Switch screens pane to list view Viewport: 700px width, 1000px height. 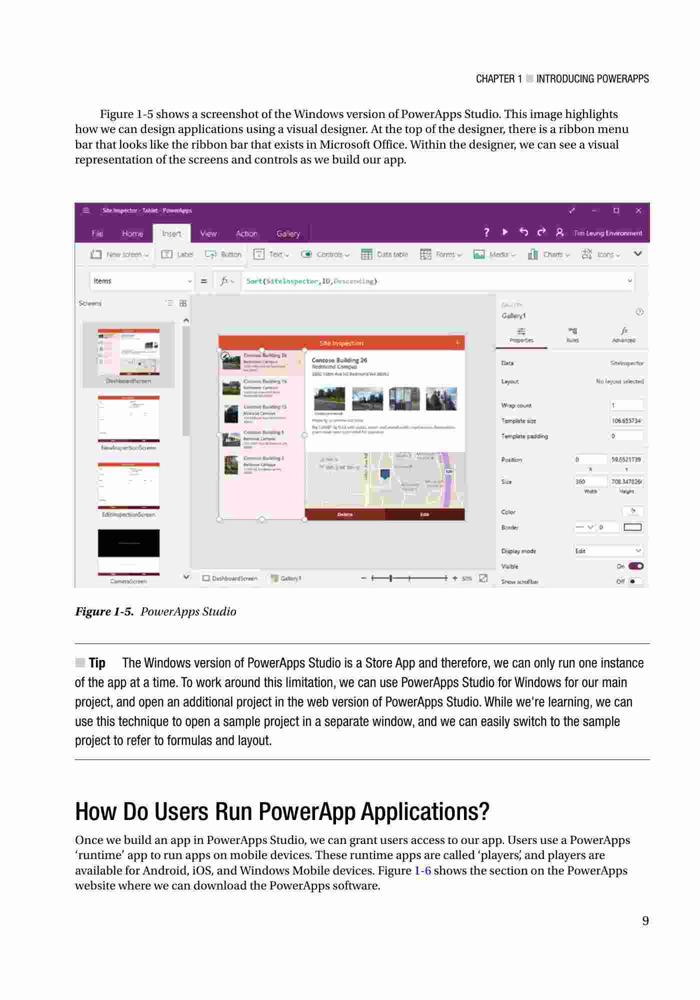click(169, 303)
